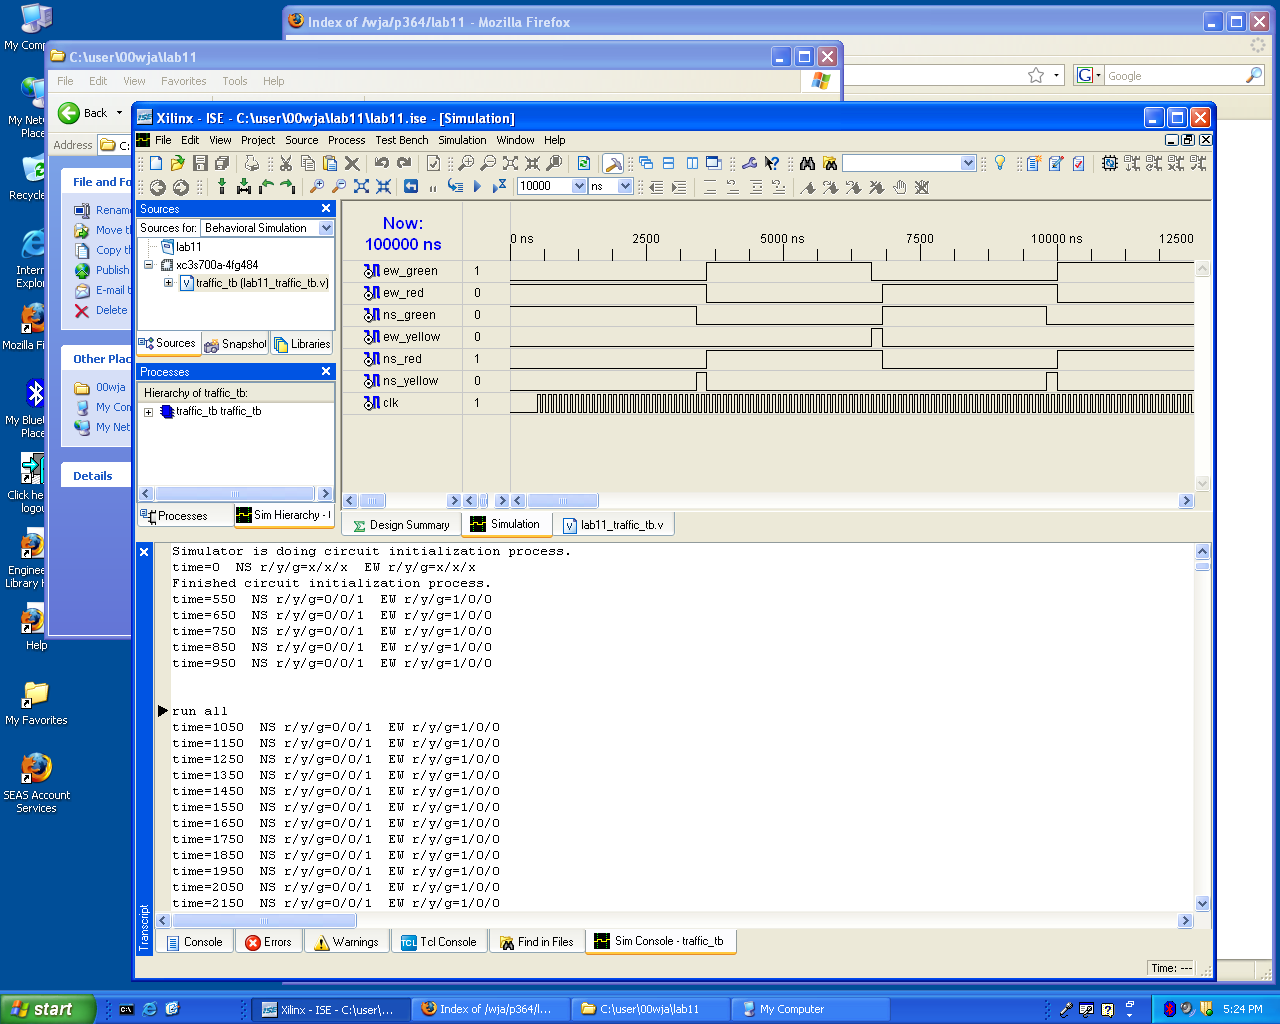Expand traffic_tb (lab11_traffic_tb.v) tree node
Viewport: 1280px width, 1024px height.
(x=168, y=283)
